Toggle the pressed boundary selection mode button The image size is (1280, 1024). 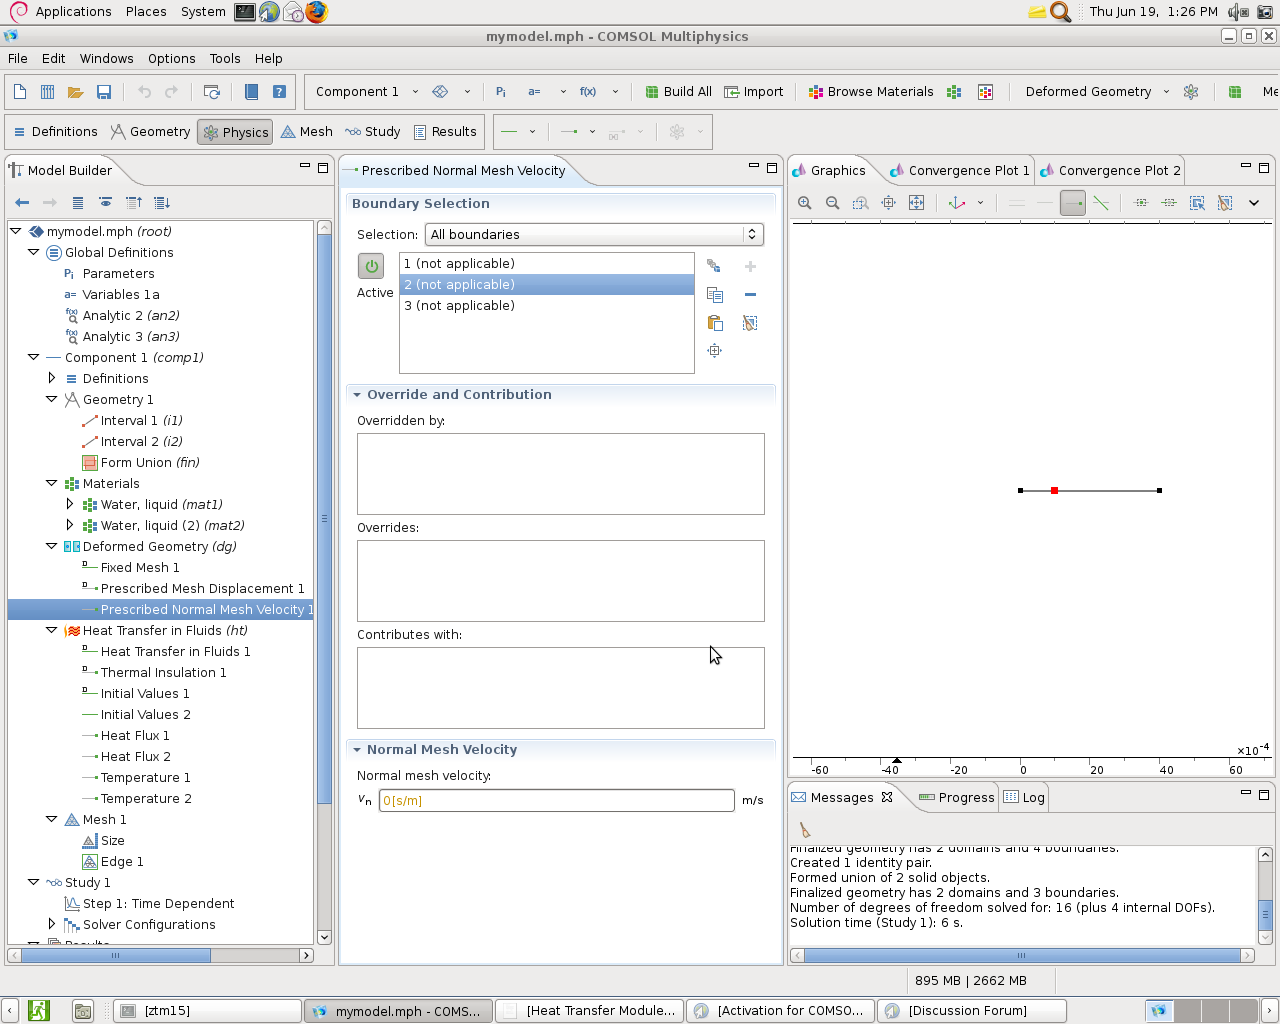coord(1073,203)
